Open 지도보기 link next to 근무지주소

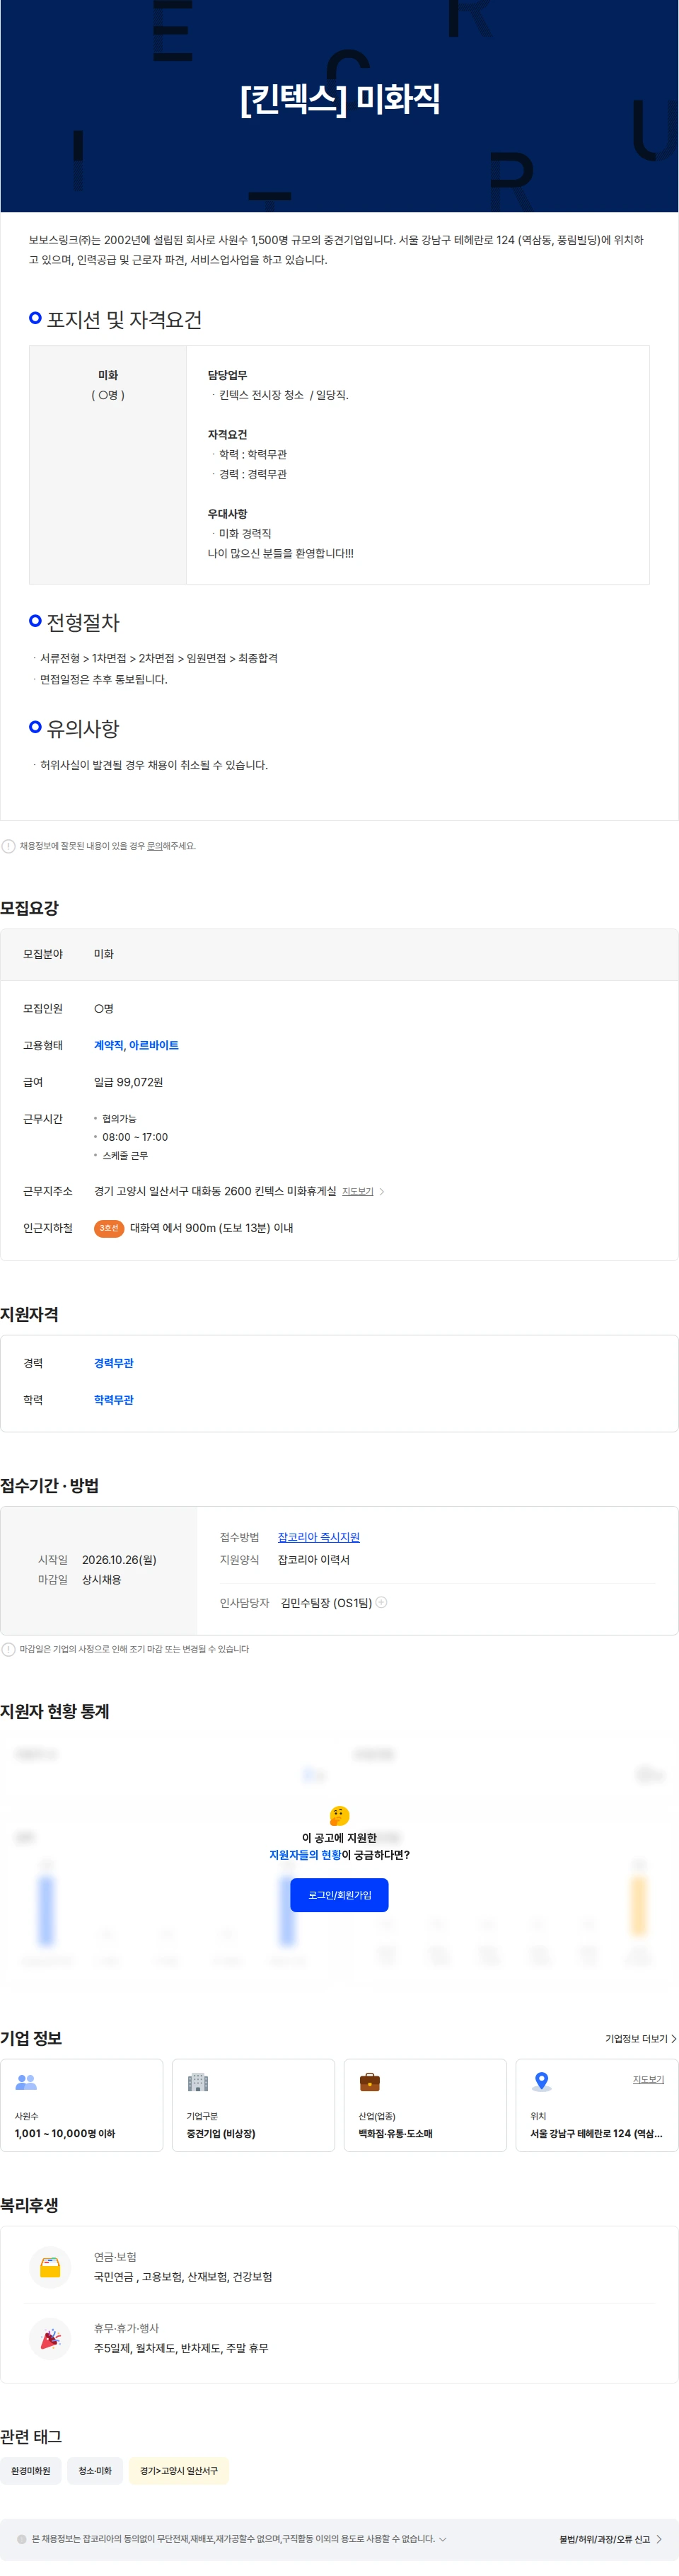coord(357,1191)
